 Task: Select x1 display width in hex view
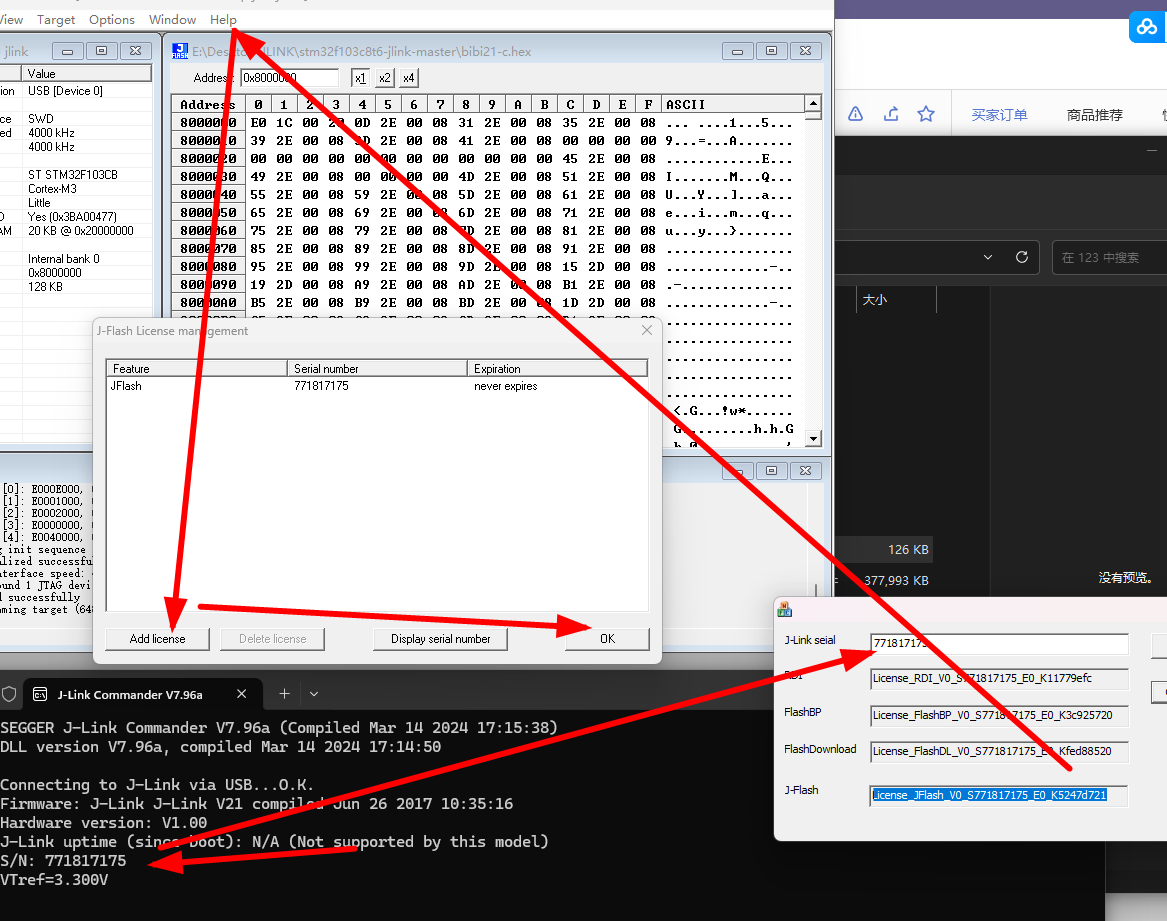pos(360,78)
